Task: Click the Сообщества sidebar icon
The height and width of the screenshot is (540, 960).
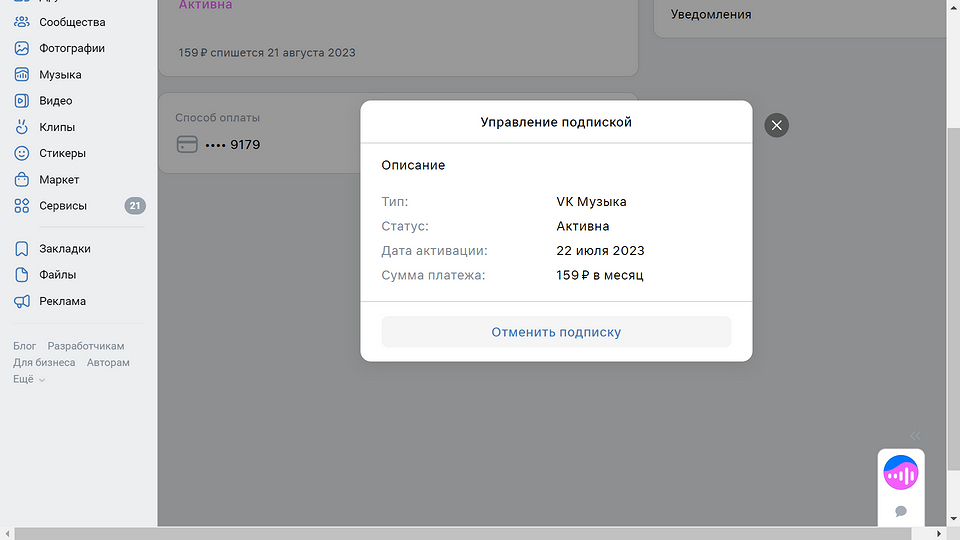Action: [x=21, y=22]
